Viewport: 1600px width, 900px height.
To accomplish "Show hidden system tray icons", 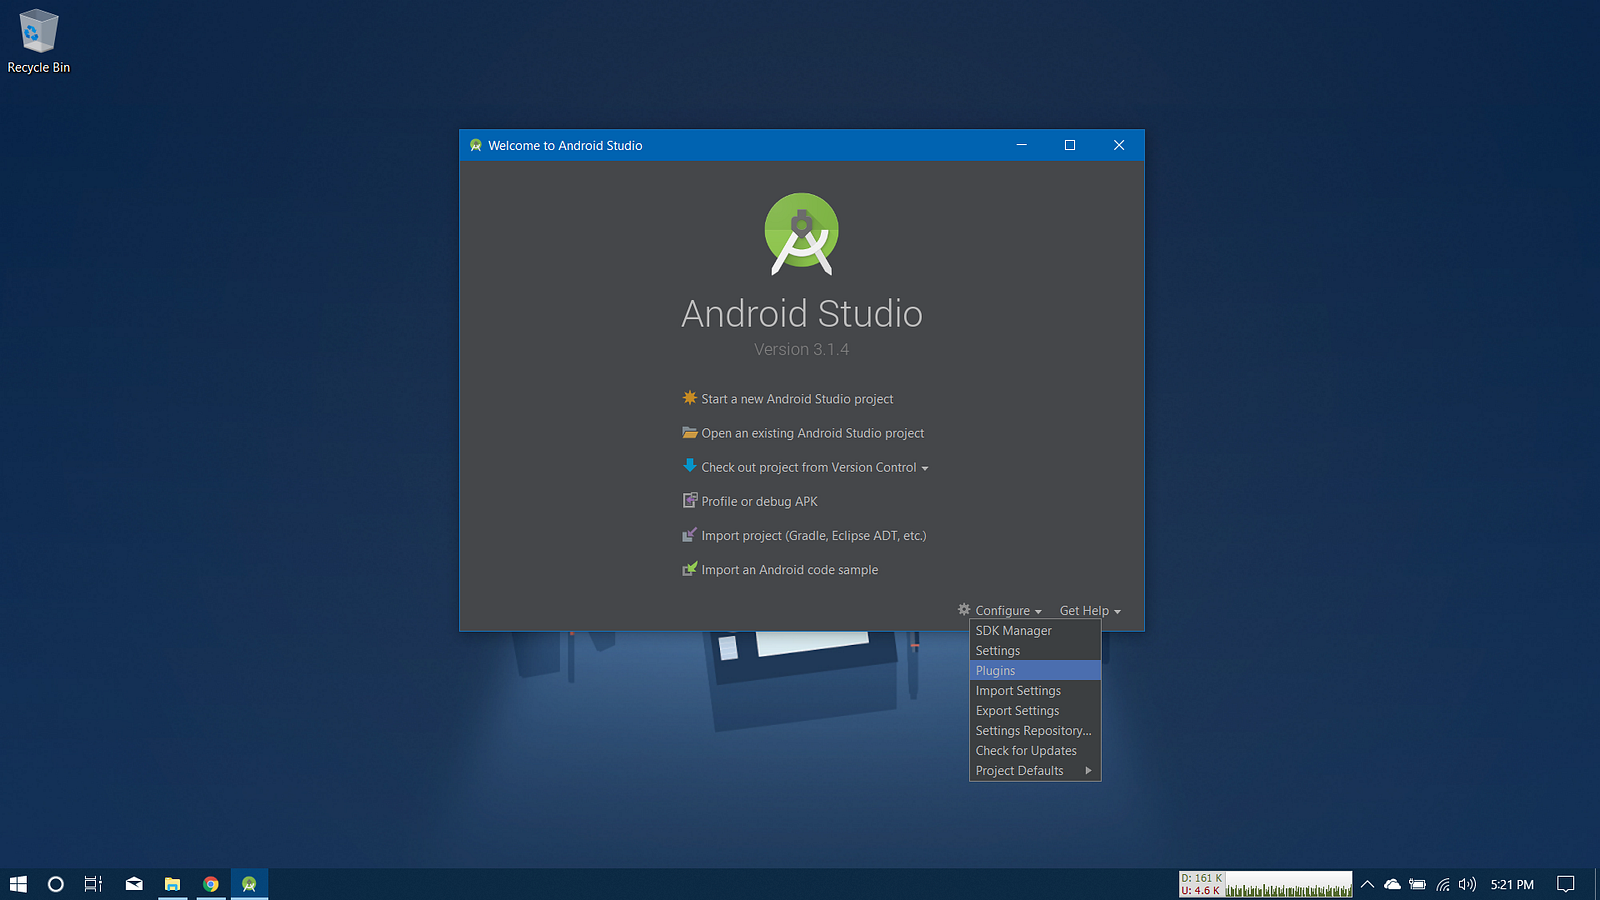I will tap(1367, 884).
